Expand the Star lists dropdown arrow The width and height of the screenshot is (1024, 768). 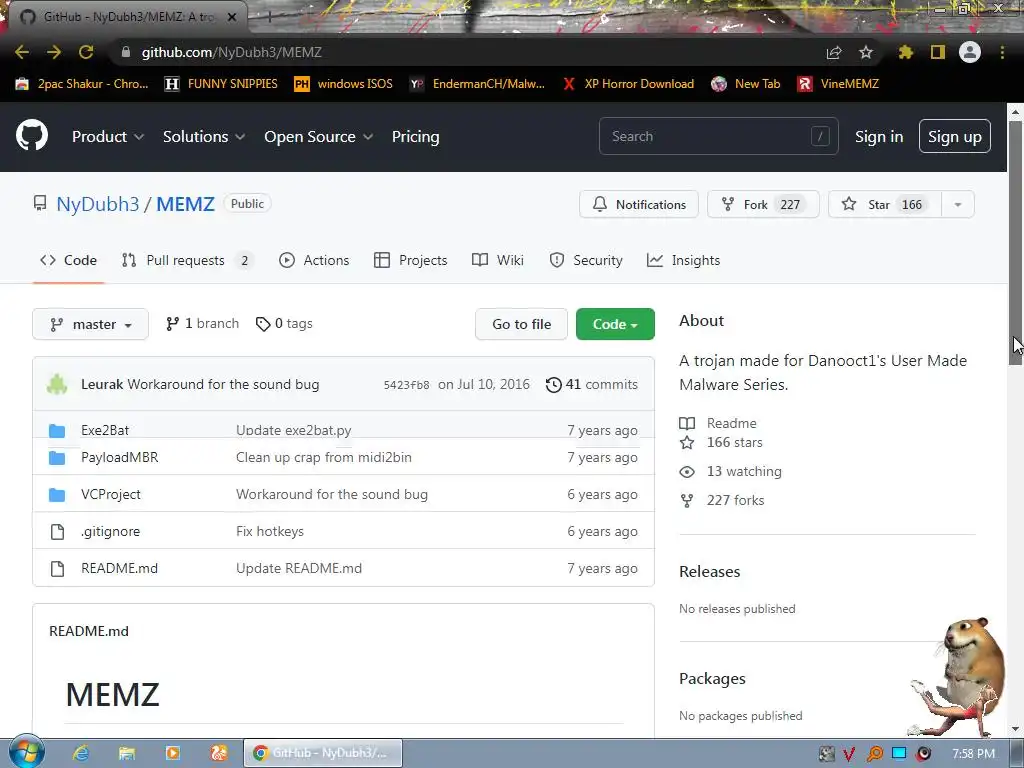[x=957, y=204]
